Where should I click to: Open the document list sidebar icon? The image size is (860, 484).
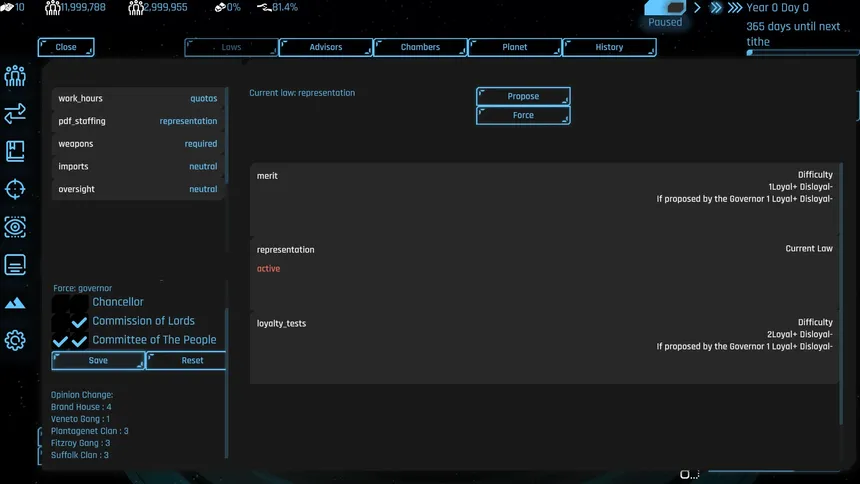point(15,265)
